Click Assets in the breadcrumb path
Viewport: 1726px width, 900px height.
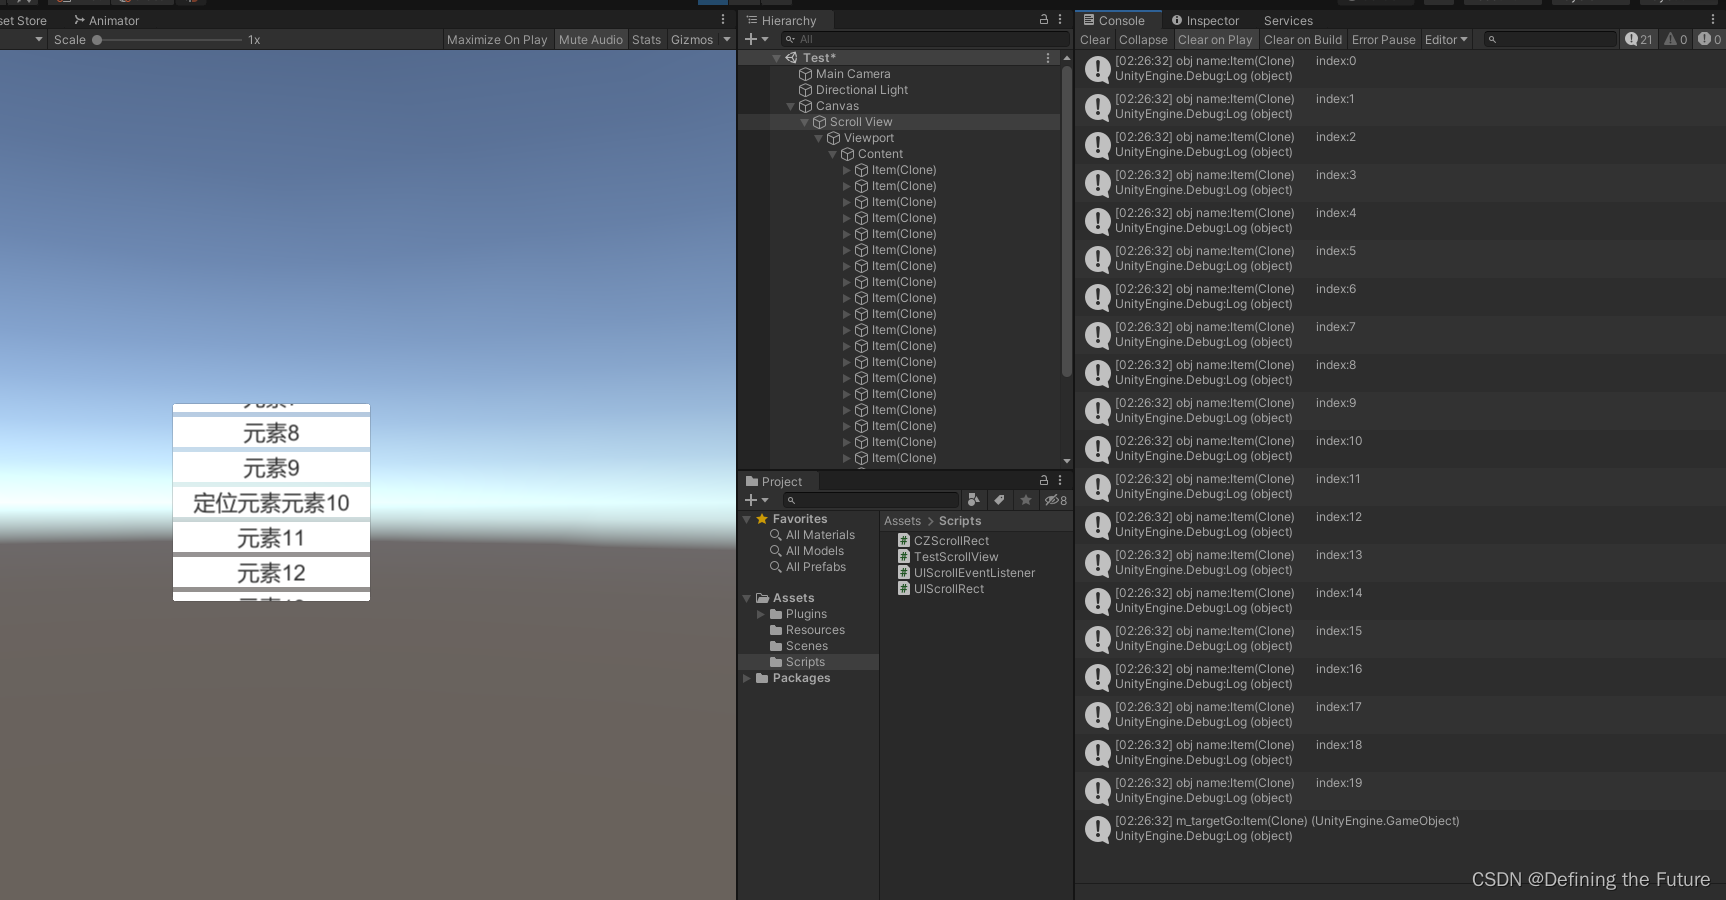click(902, 521)
